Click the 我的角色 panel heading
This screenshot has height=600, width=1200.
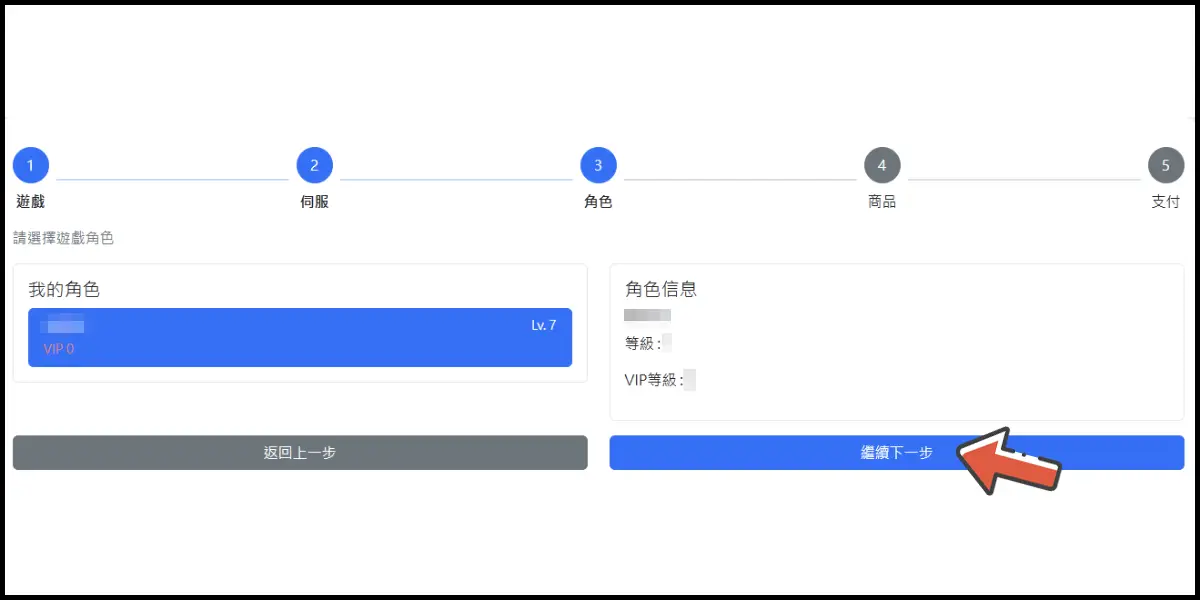[x=64, y=290]
